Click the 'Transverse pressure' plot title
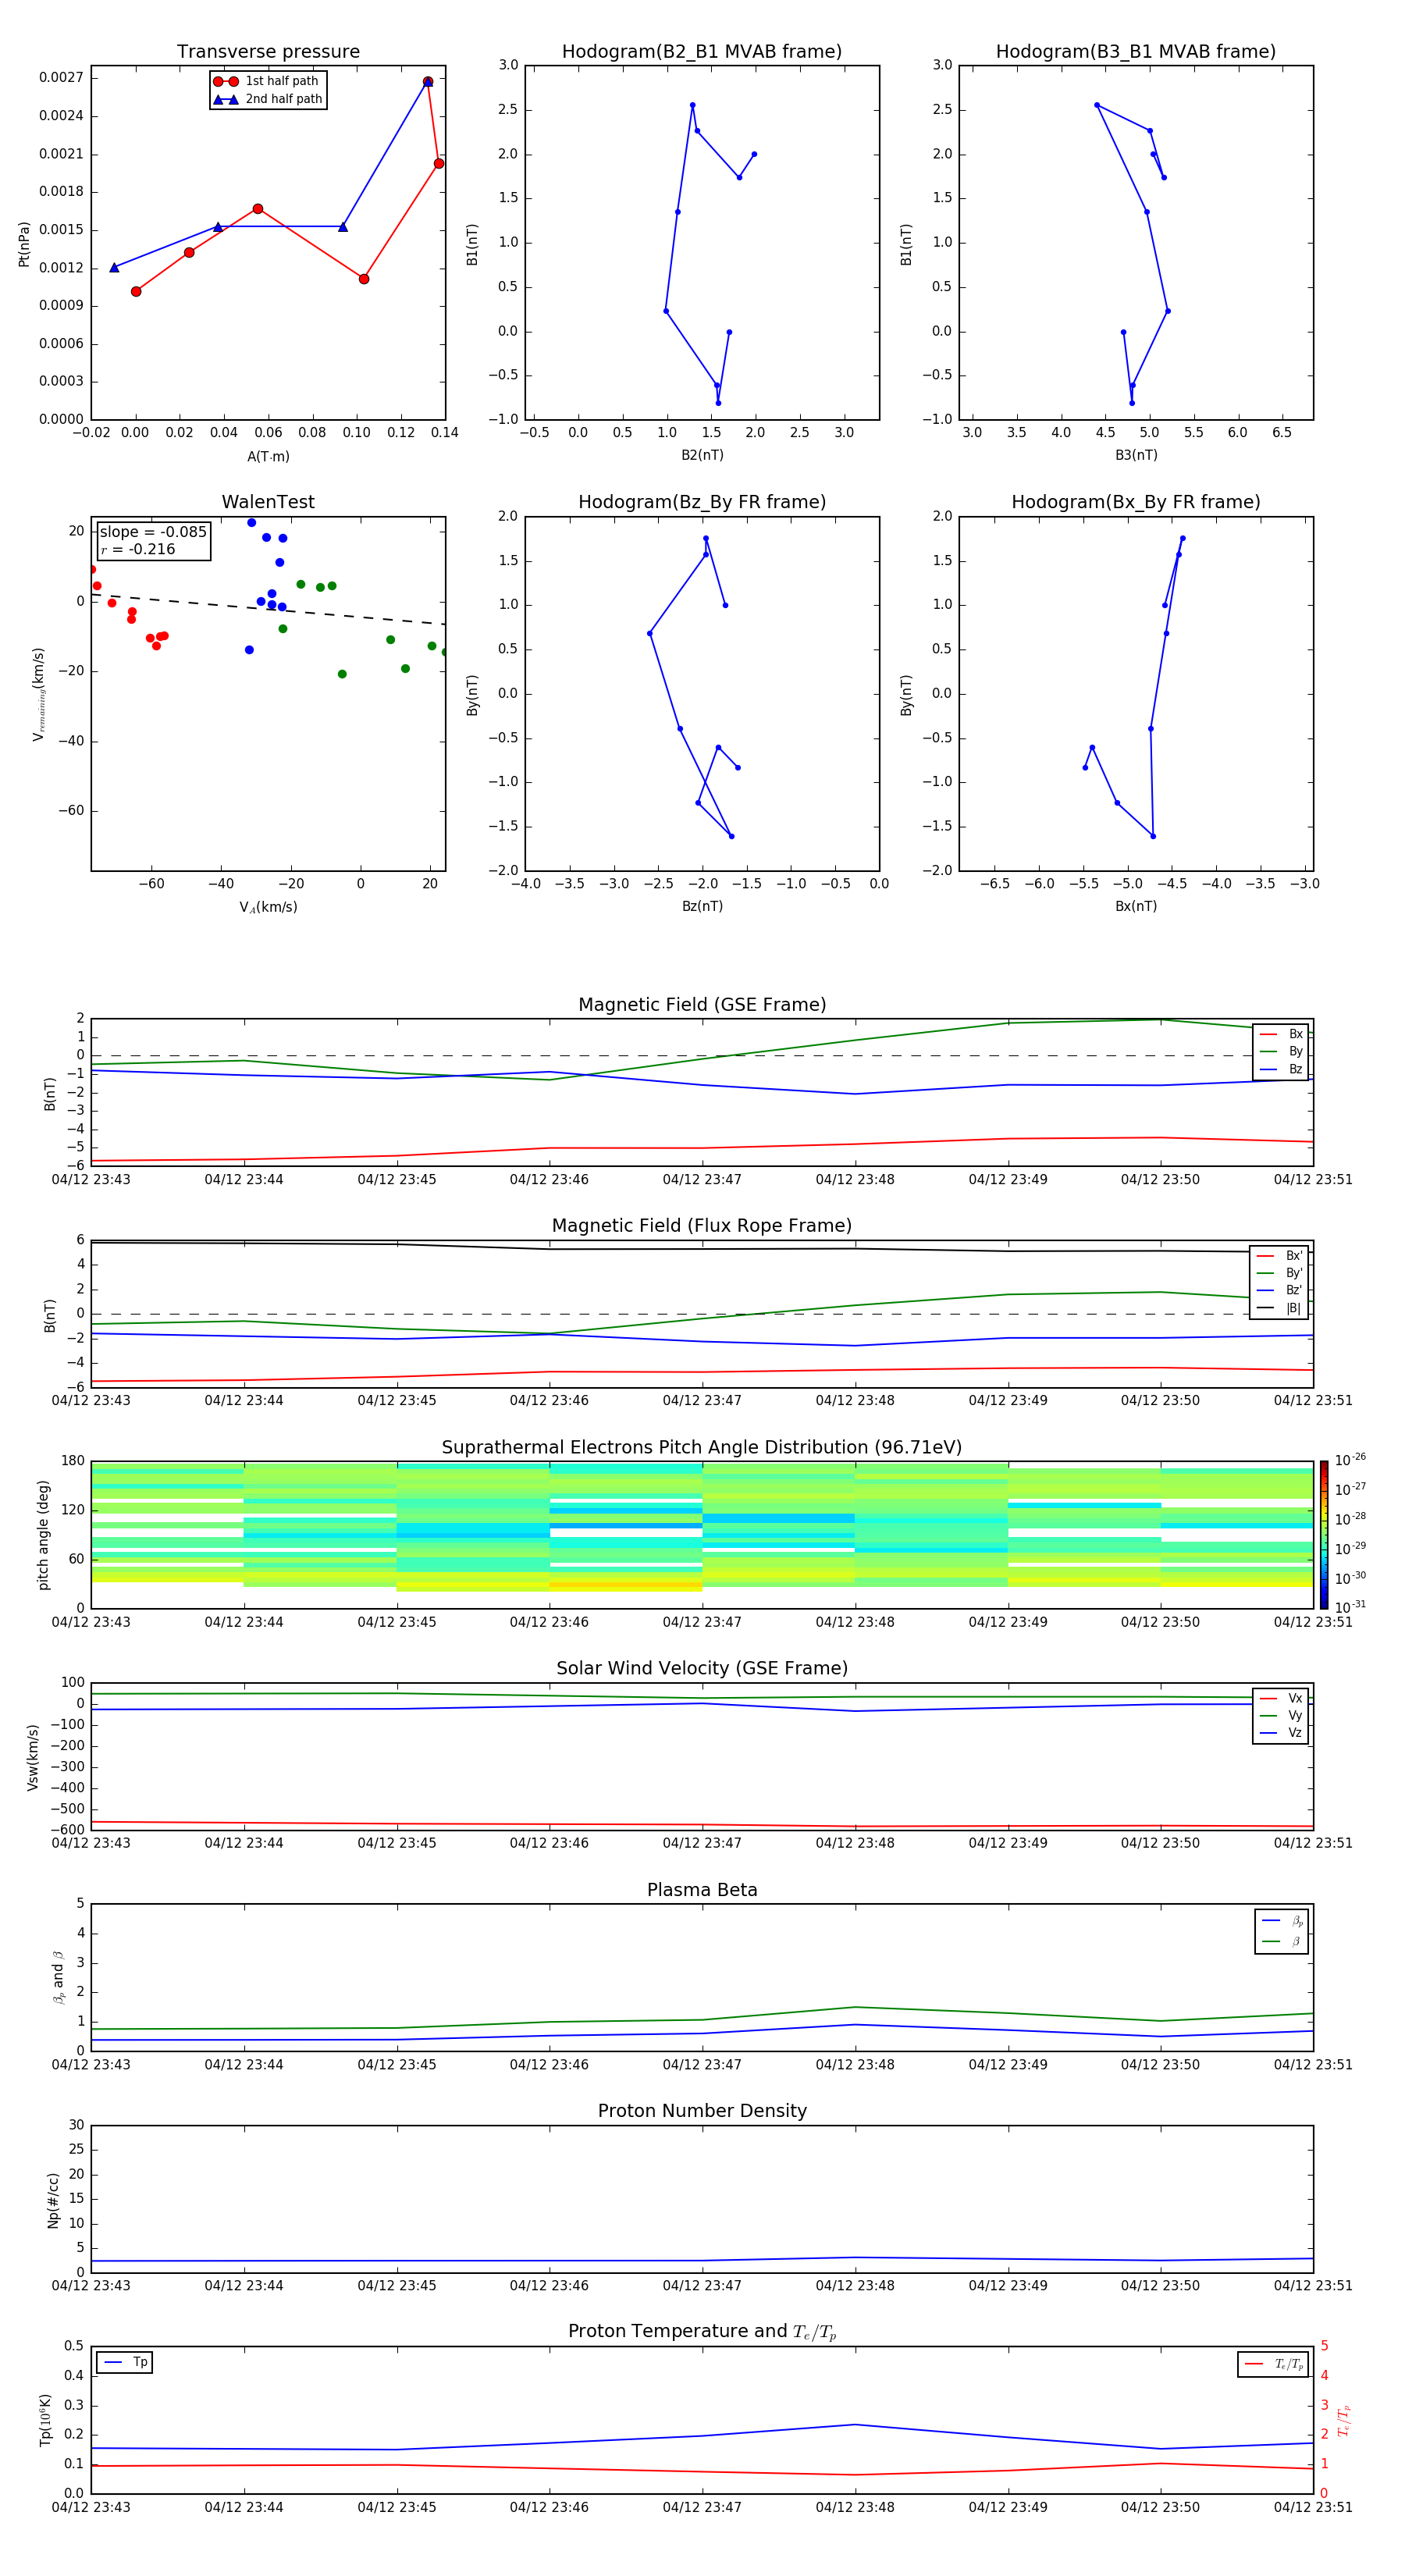1405x2576 pixels. pos(268,51)
